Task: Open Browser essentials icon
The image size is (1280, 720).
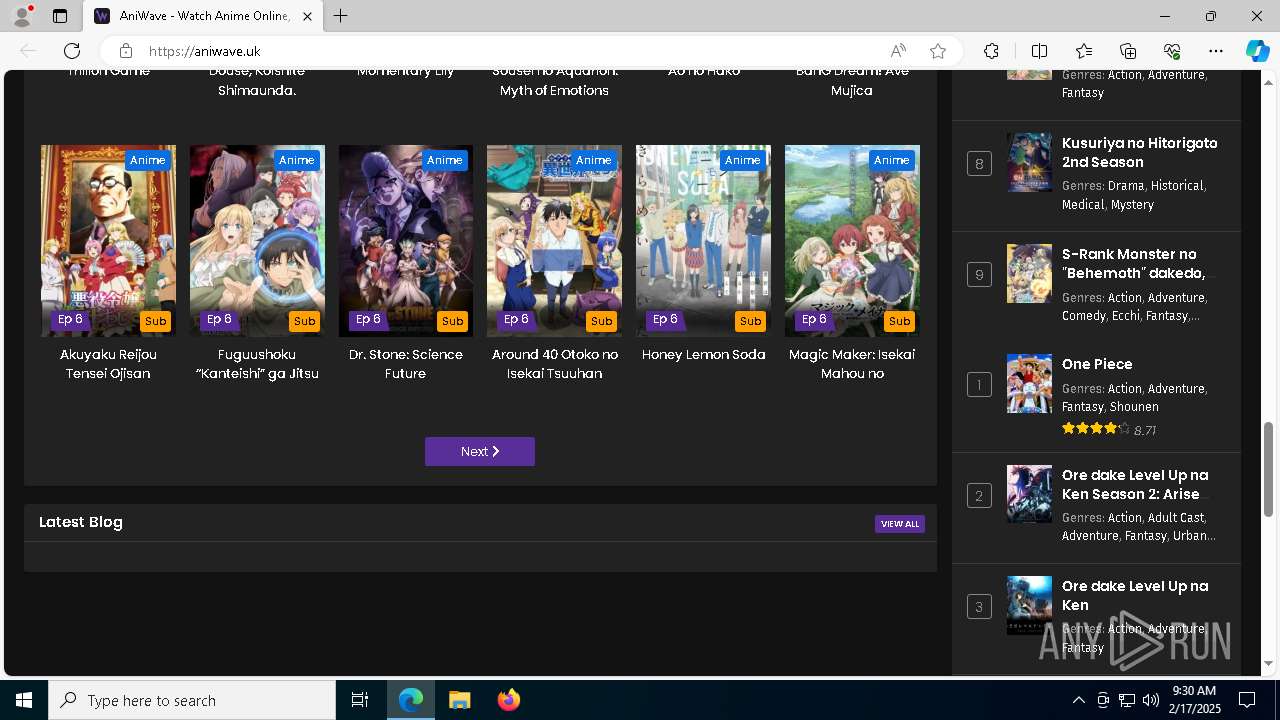Action: (1172, 51)
